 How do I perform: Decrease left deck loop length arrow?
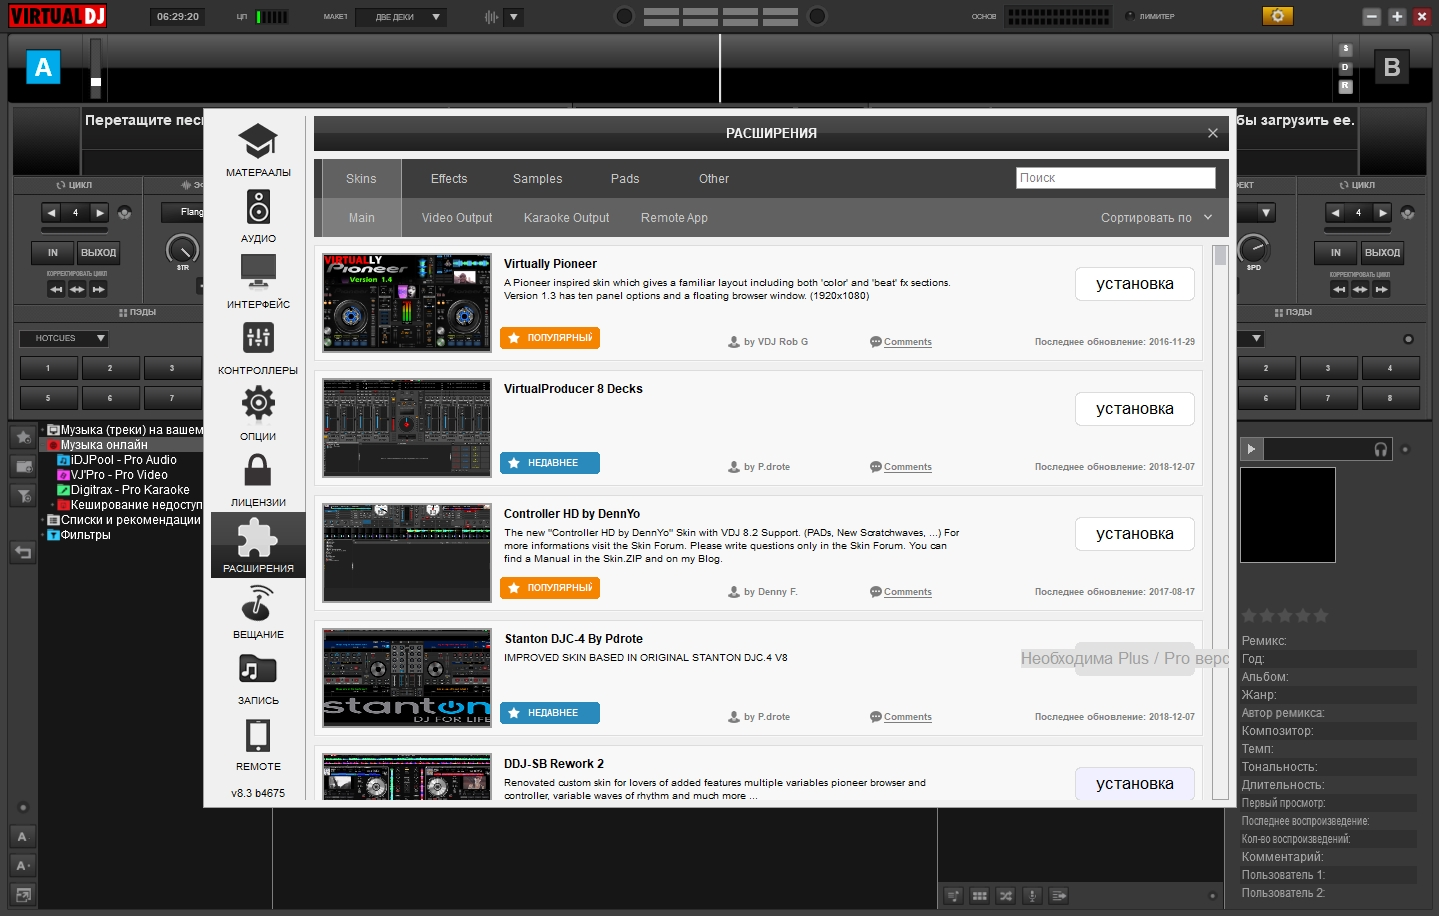(x=51, y=212)
